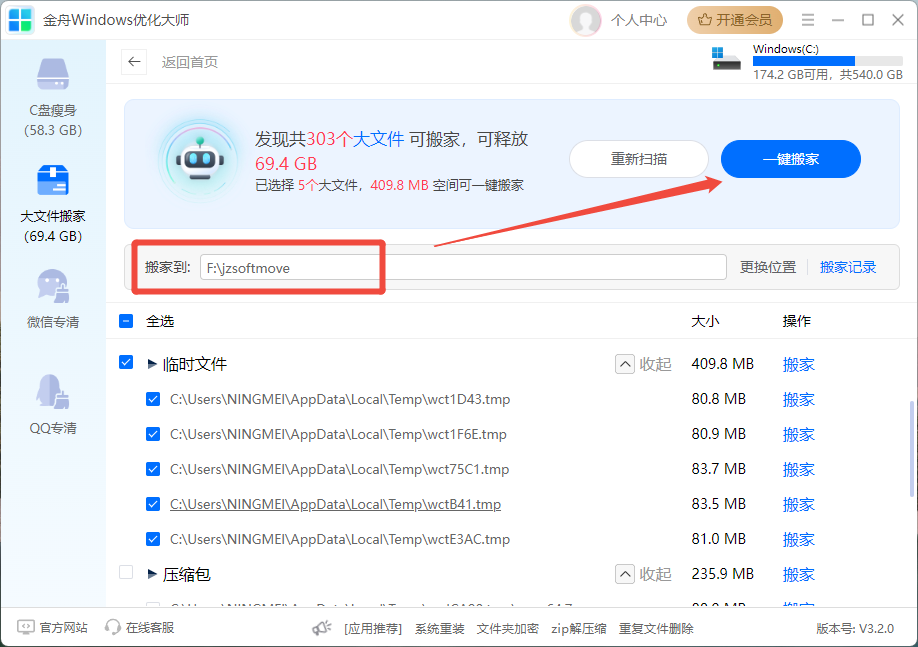This screenshot has width=918, height=647.
Task: Click the Windows(C:) disk usage bar
Action: point(828,61)
